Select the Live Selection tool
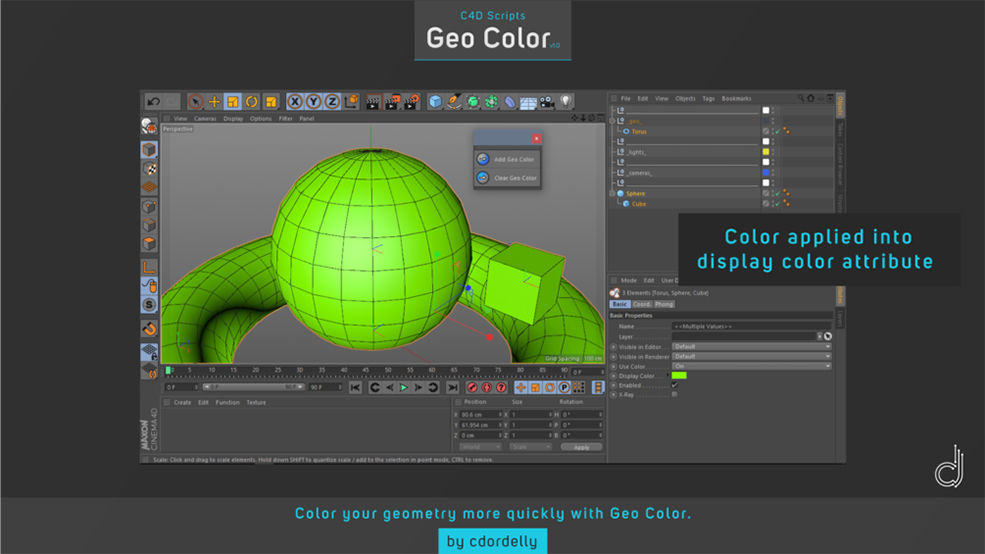 [x=195, y=101]
